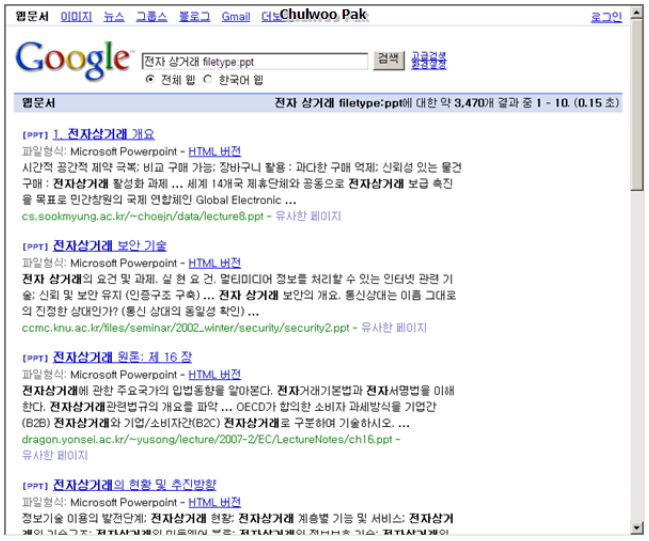Open the 뉴스 tab link
The width and height of the screenshot is (649, 541).
(114, 17)
